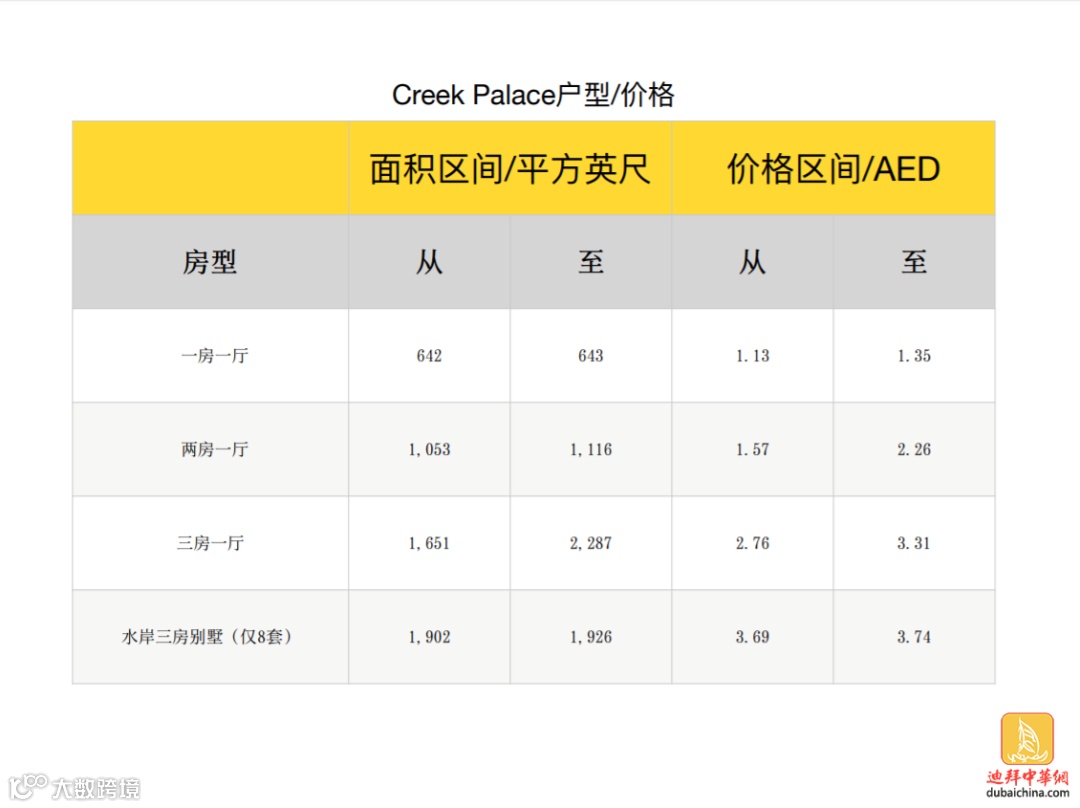1080x808 pixels.
Task: Select area value 1,053
Action: 429,450
